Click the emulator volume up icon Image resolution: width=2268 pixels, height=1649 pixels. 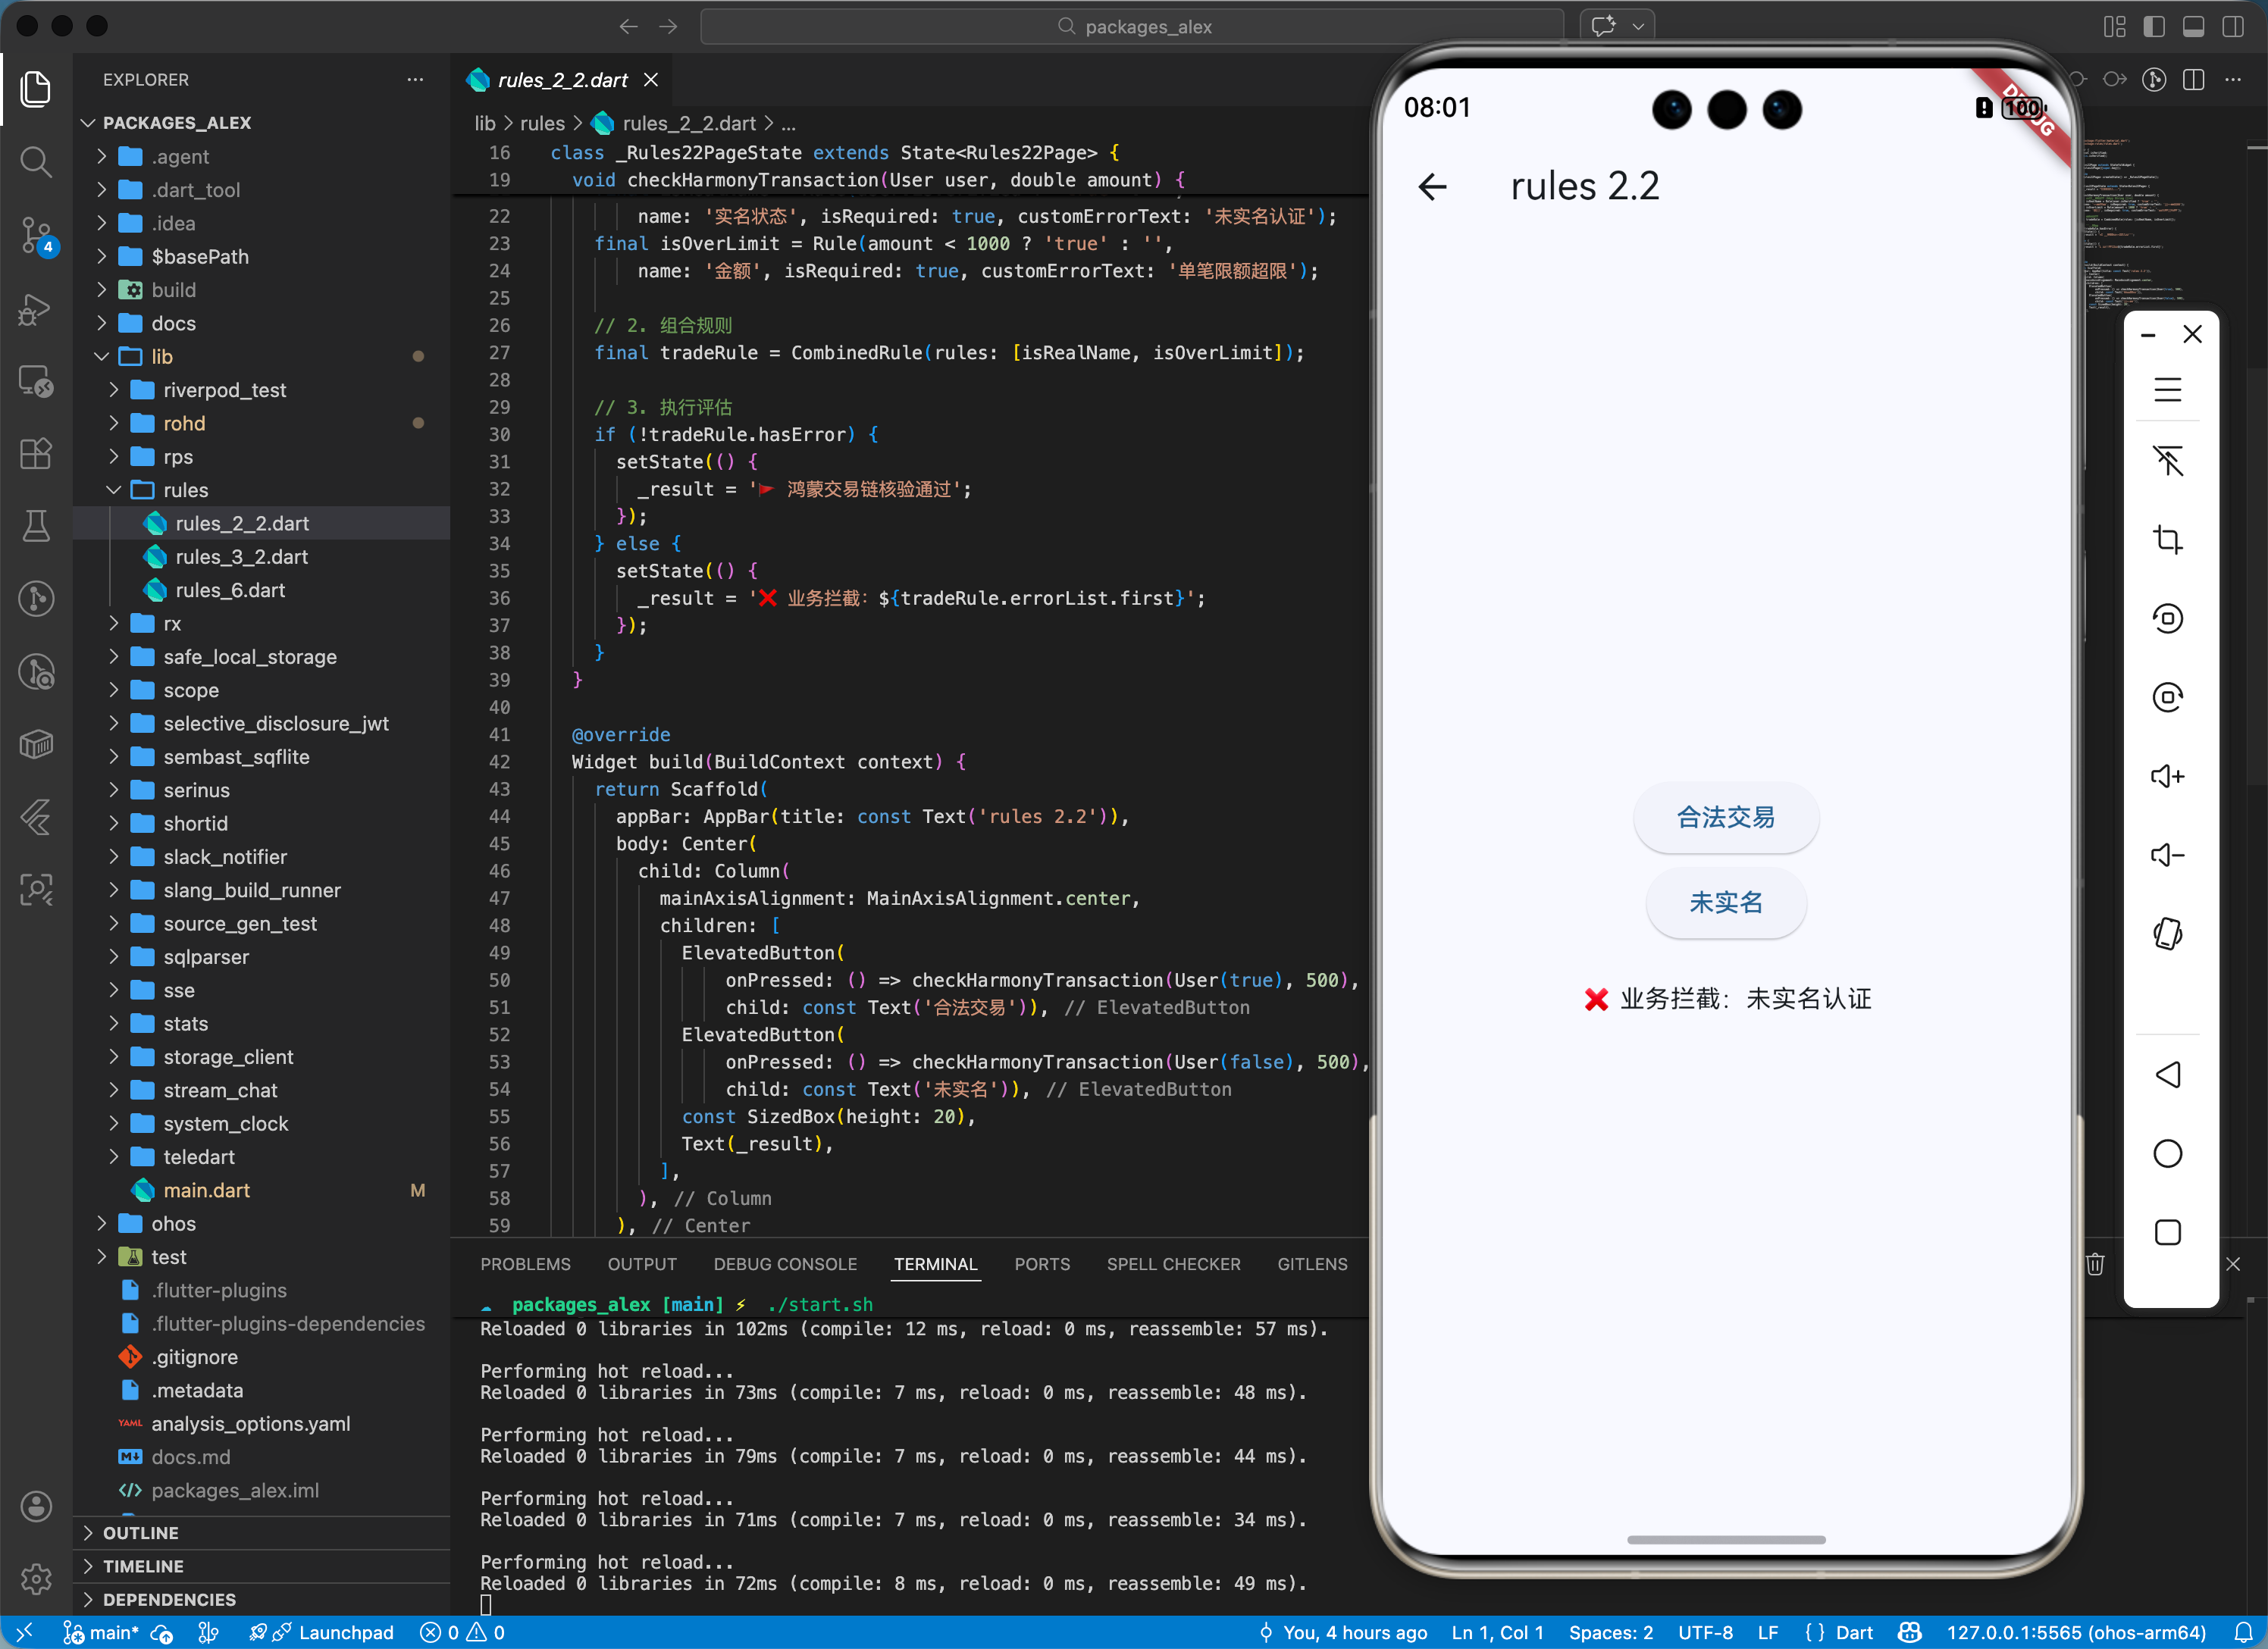(2167, 776)
